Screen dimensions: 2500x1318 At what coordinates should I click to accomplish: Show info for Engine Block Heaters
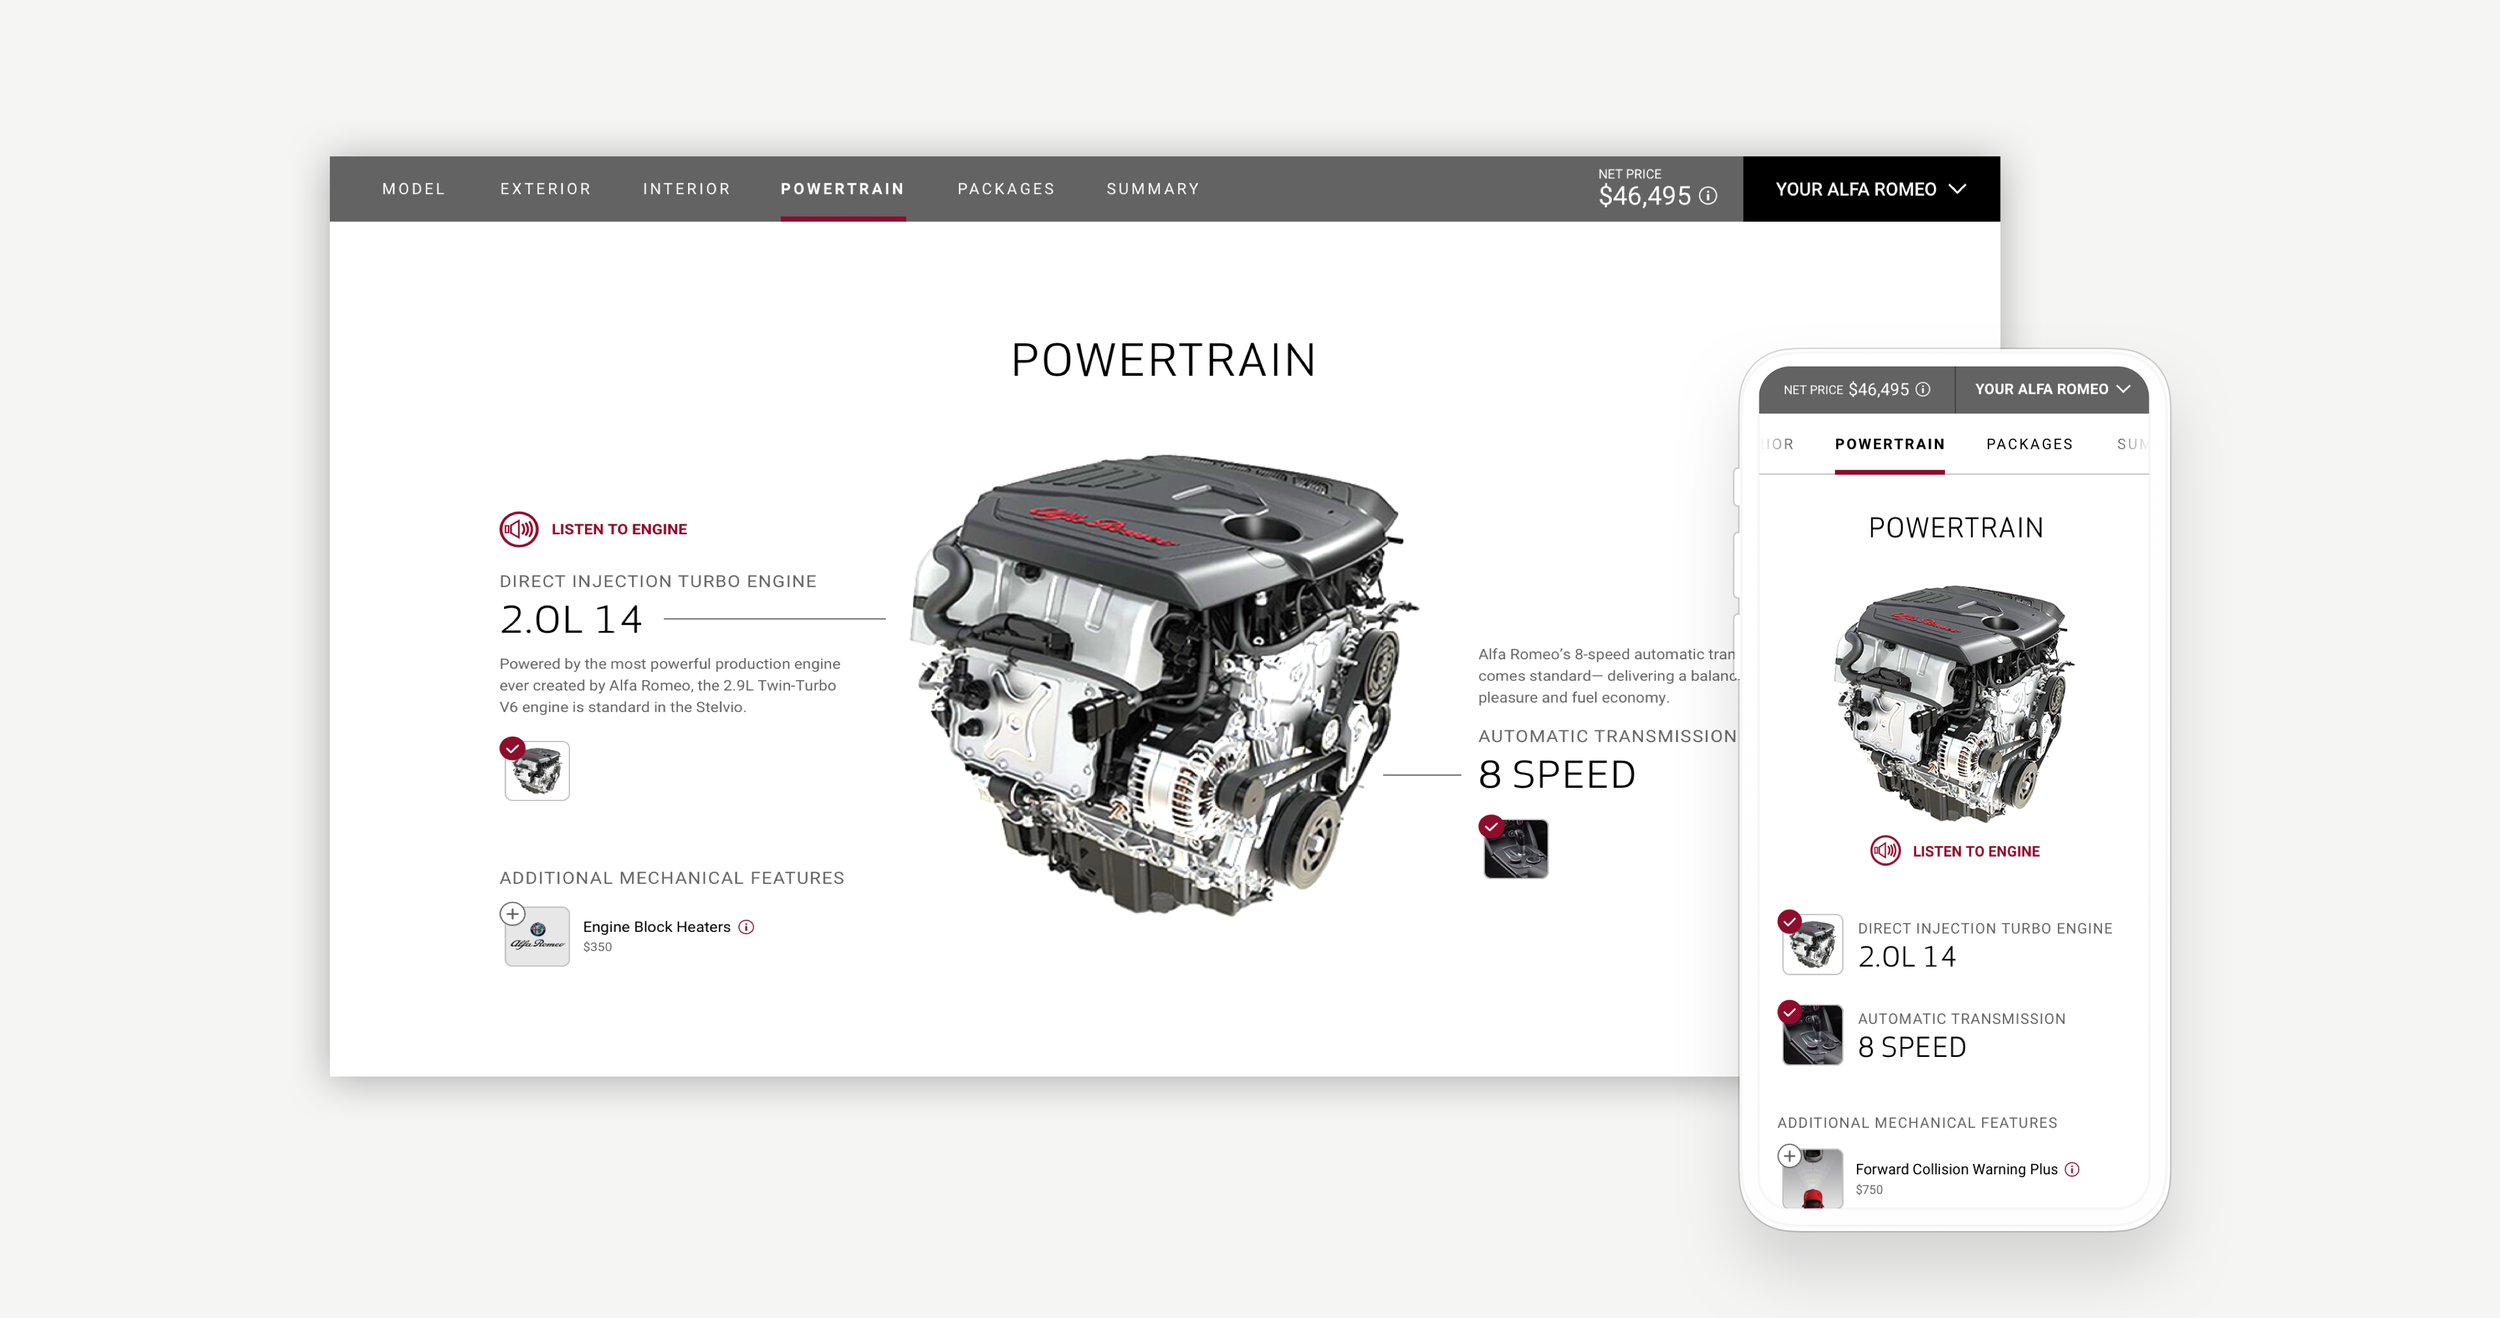[746, 927]
